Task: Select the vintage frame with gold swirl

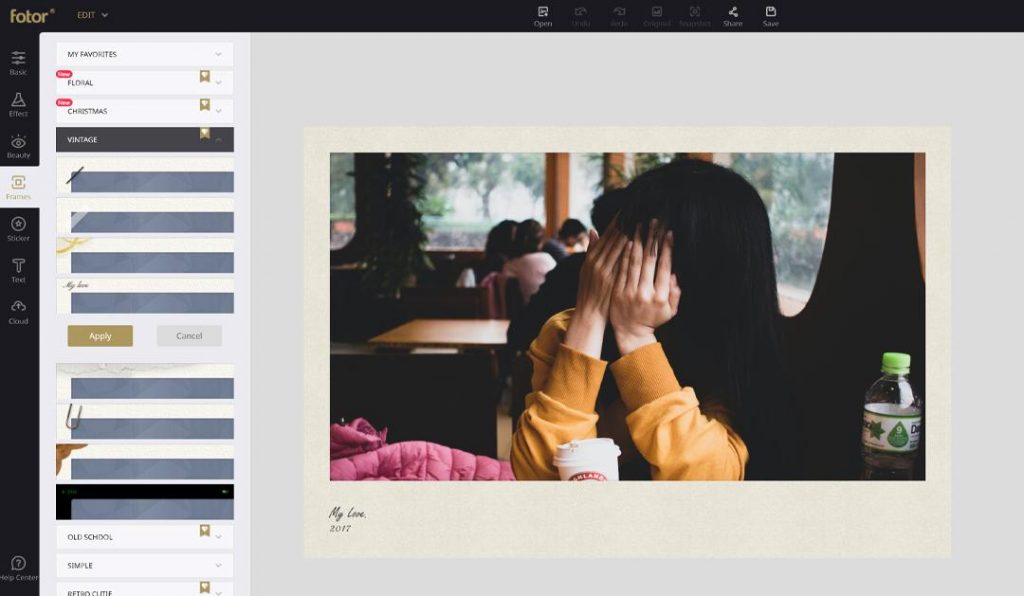Action: [x=145, y=256]
